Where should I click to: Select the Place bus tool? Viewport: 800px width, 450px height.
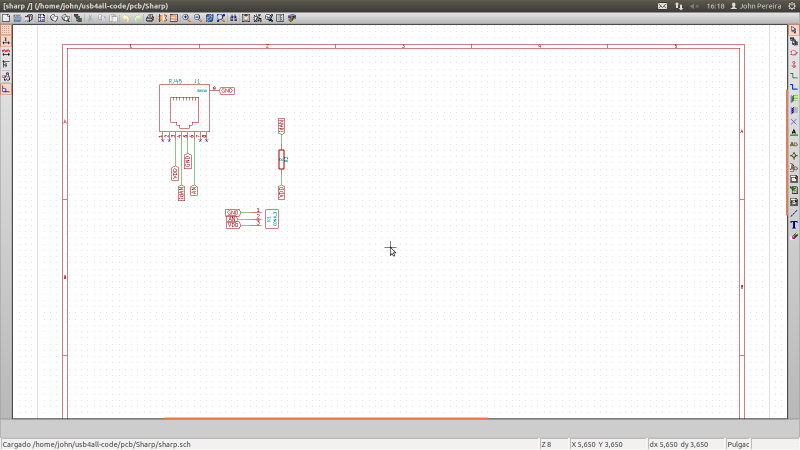tap(794, 87)
